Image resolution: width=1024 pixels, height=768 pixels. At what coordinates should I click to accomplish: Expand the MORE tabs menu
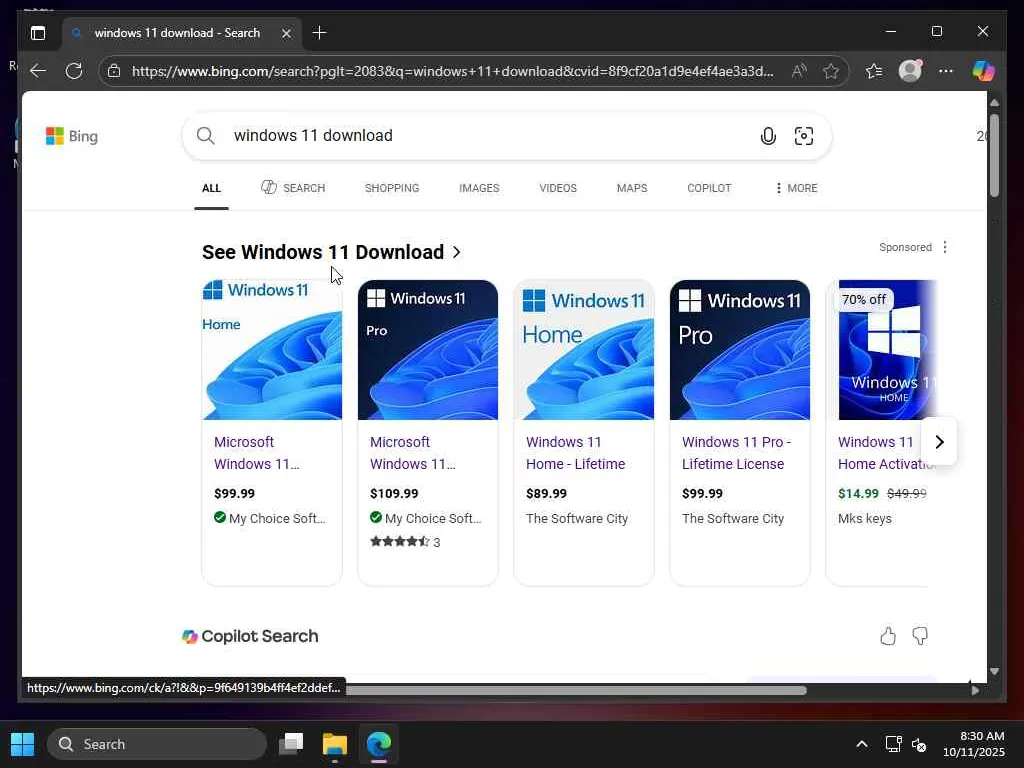[796, 188]
